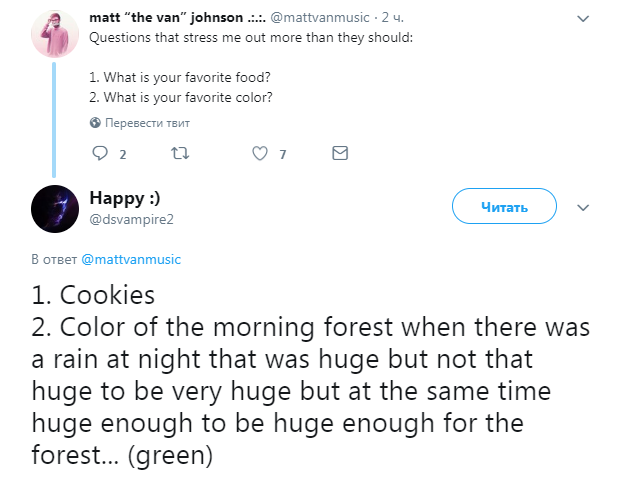Click the Перевести твит translate link
The image size is (626, 478).
point(147,123)
